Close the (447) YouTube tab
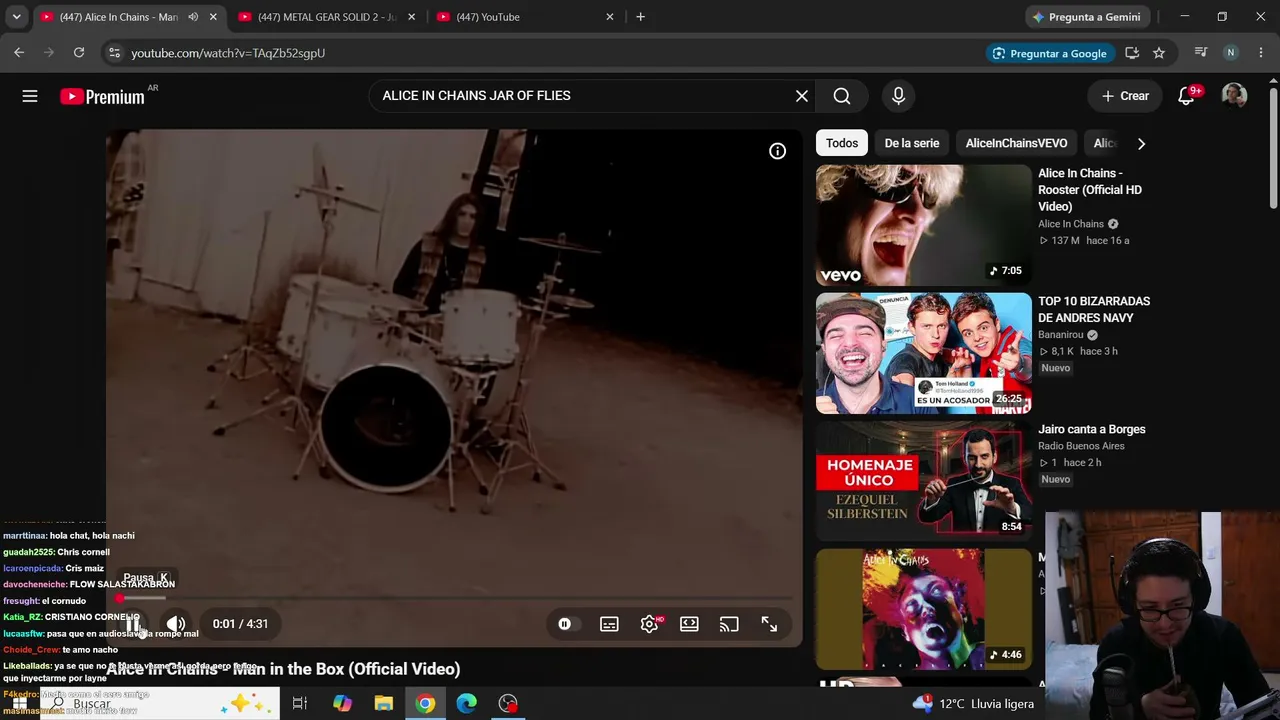The height and width of the screenshot is (720, 1280). coord(610,17)
